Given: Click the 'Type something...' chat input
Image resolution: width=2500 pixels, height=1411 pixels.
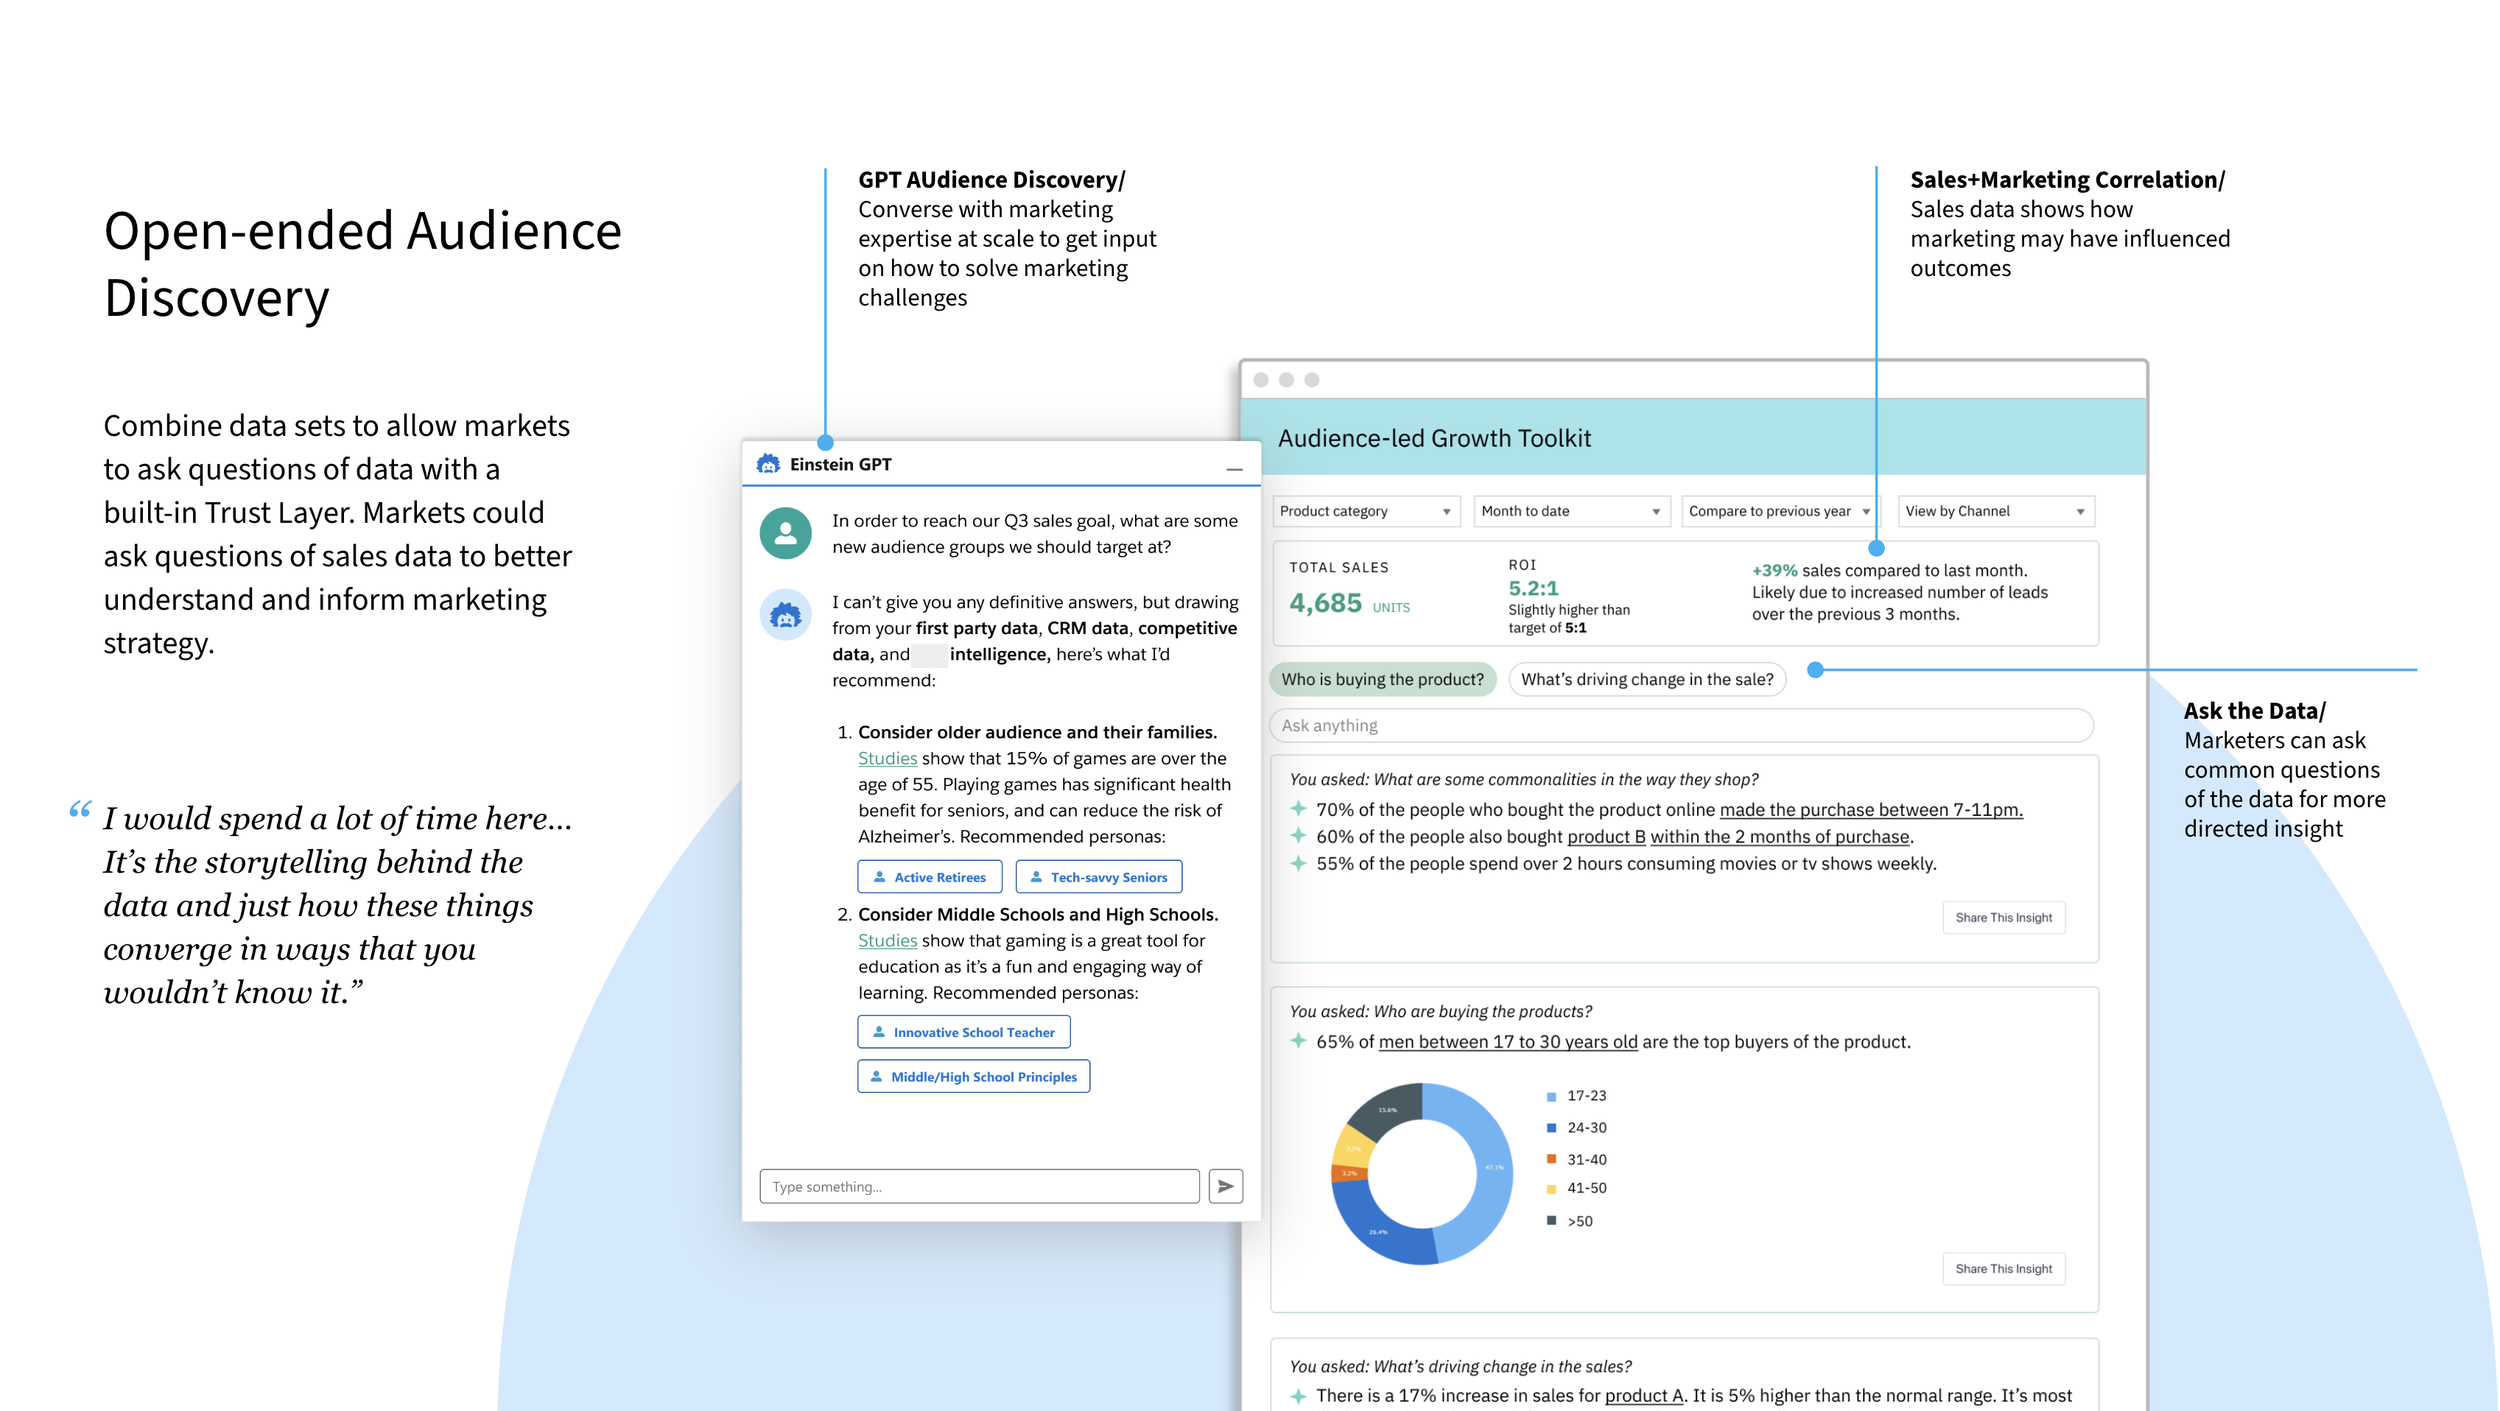Looking at the screenshot, I should [x=978, y=1186].
